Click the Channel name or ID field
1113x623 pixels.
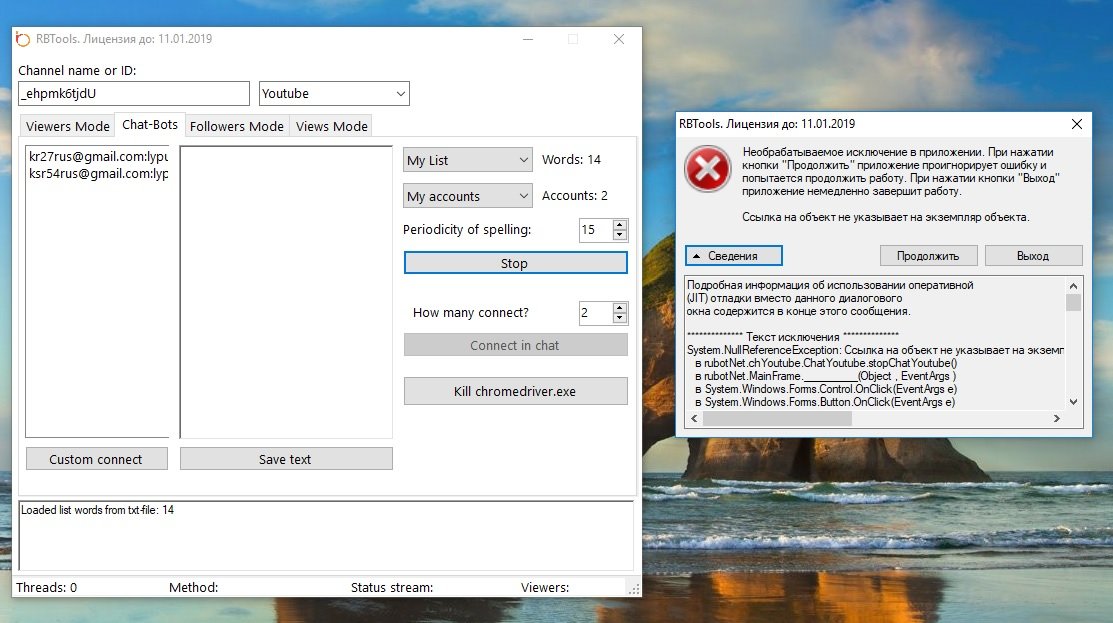coord(134,93)
